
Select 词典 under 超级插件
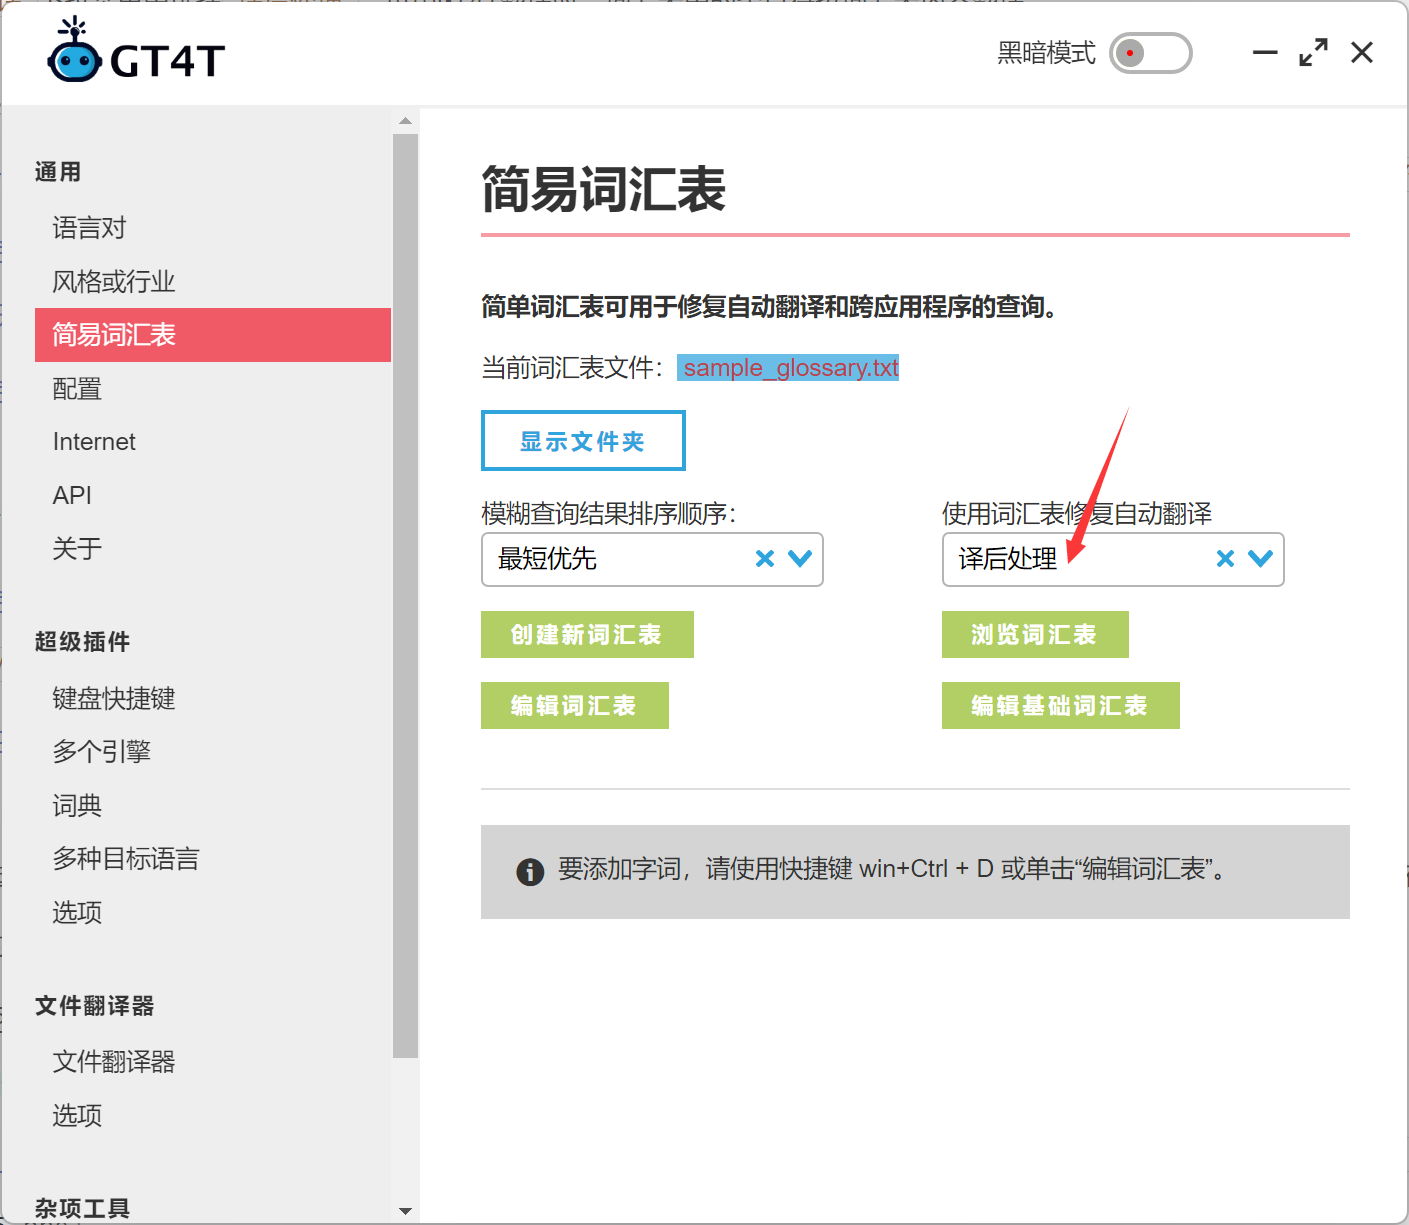click(77, 806)
